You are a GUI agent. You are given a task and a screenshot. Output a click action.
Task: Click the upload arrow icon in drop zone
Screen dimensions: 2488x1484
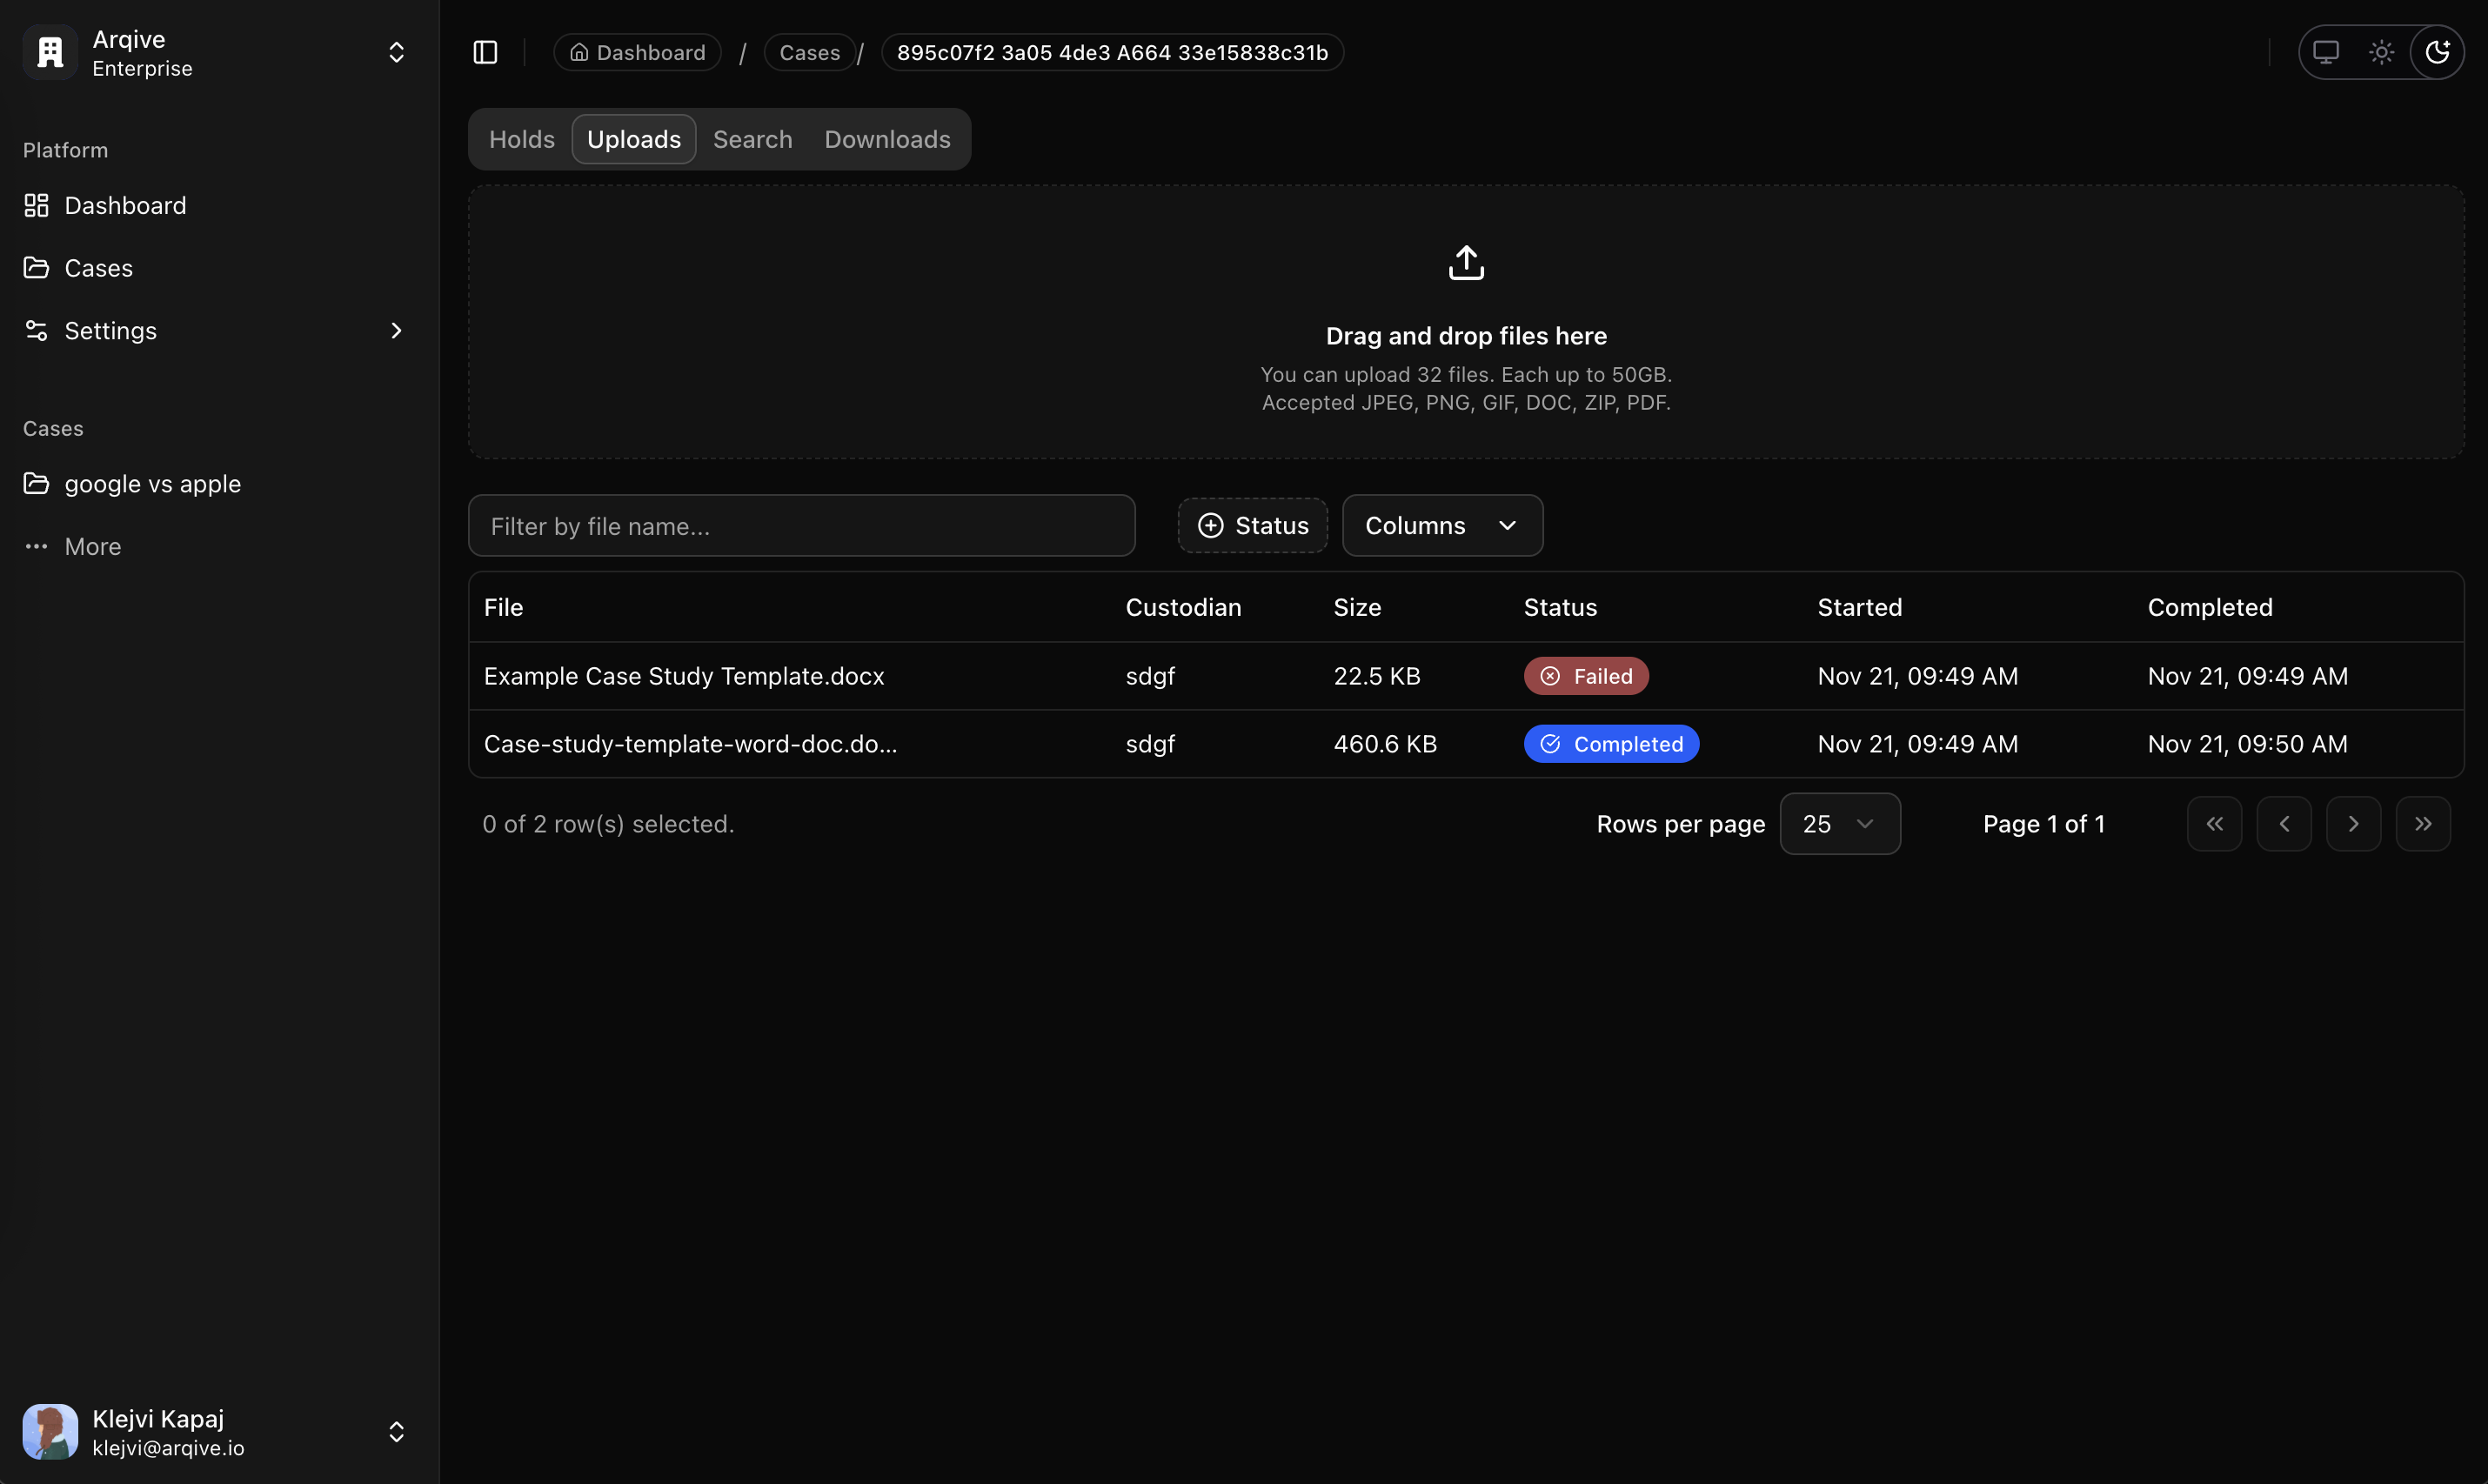pos(1466,261)
